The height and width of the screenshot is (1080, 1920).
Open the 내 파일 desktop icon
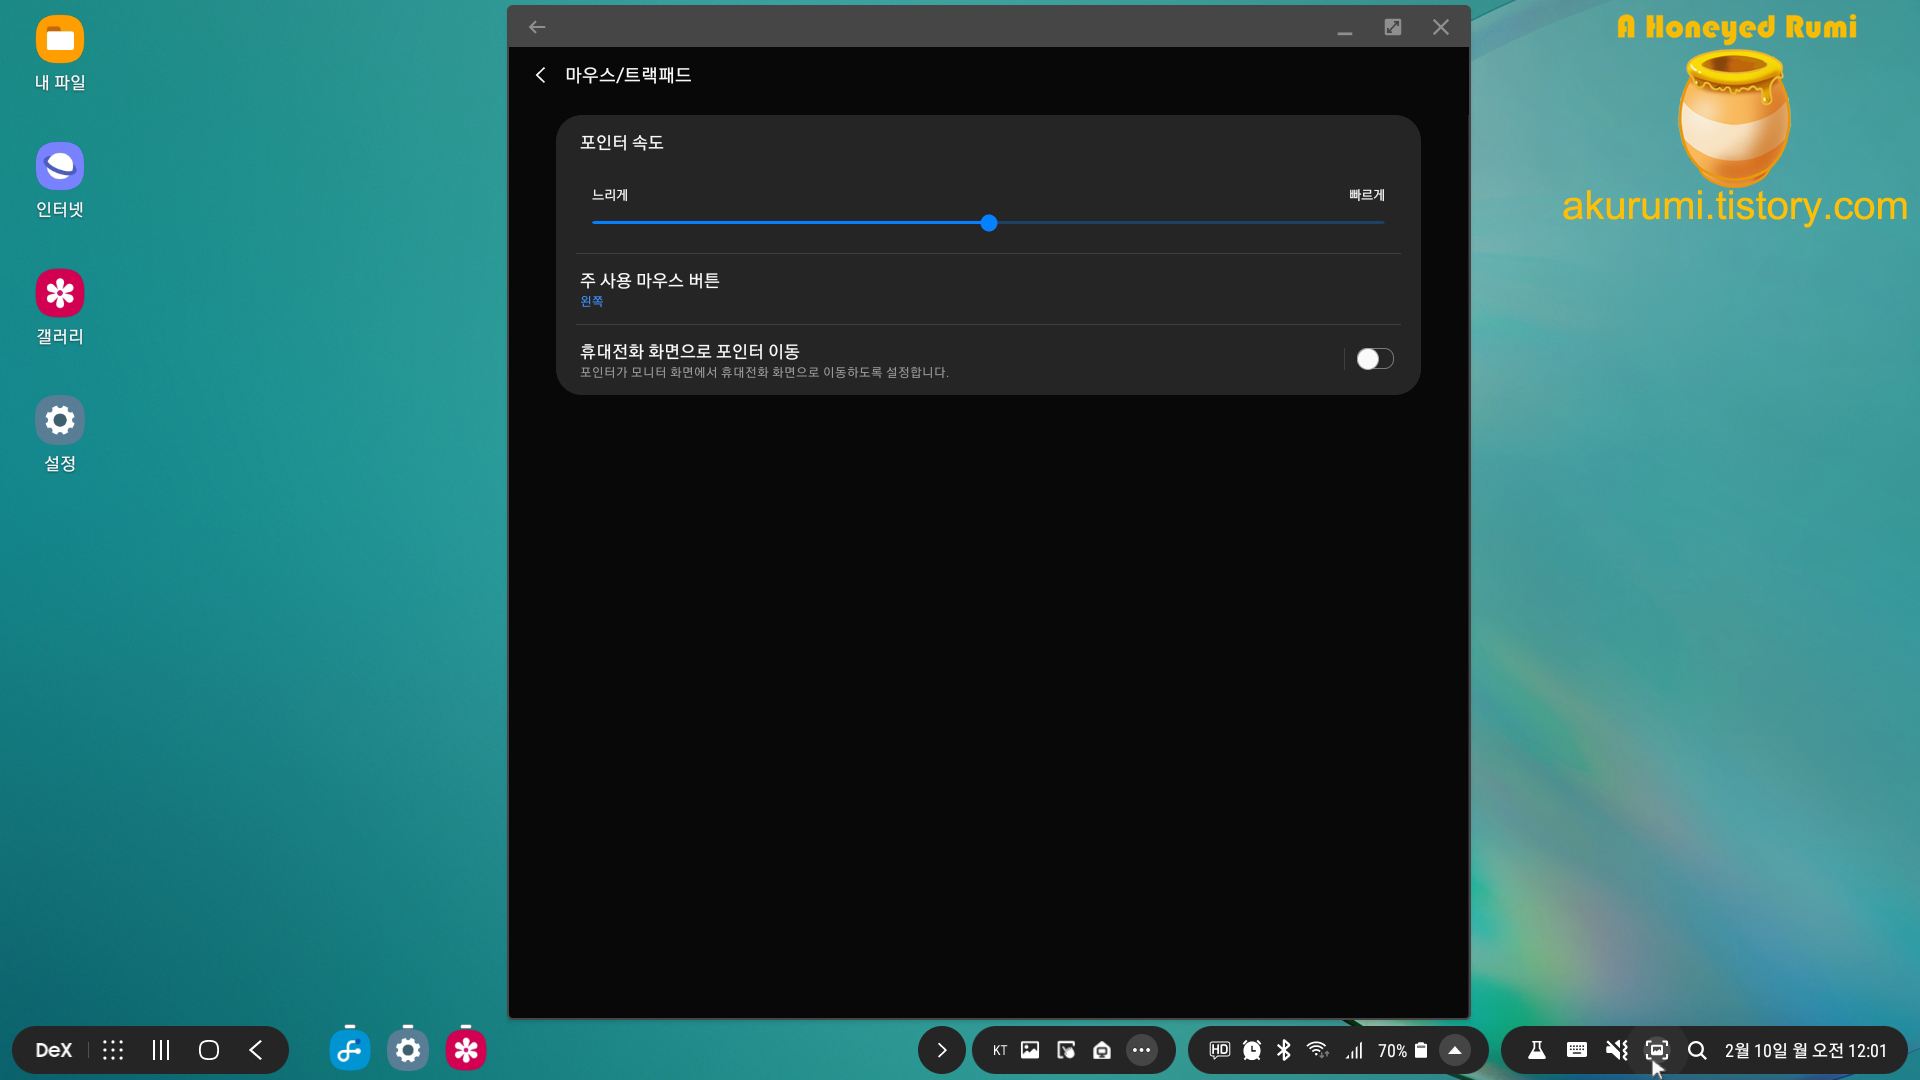pyautogui.click(x=60, y=40)
